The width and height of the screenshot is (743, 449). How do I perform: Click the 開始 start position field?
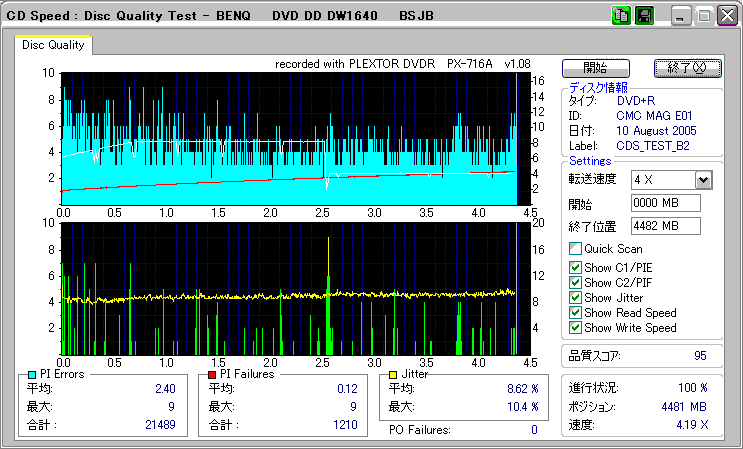(665, 203)
